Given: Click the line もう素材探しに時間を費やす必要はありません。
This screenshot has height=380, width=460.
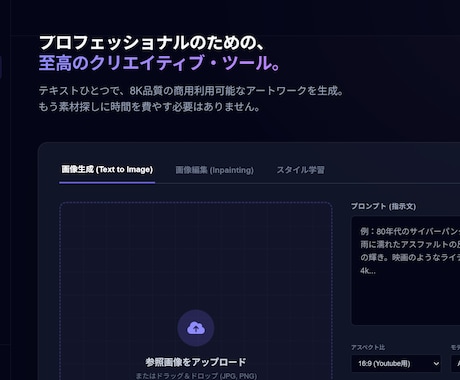Looking at the screenshot, I should click(149, 107).
